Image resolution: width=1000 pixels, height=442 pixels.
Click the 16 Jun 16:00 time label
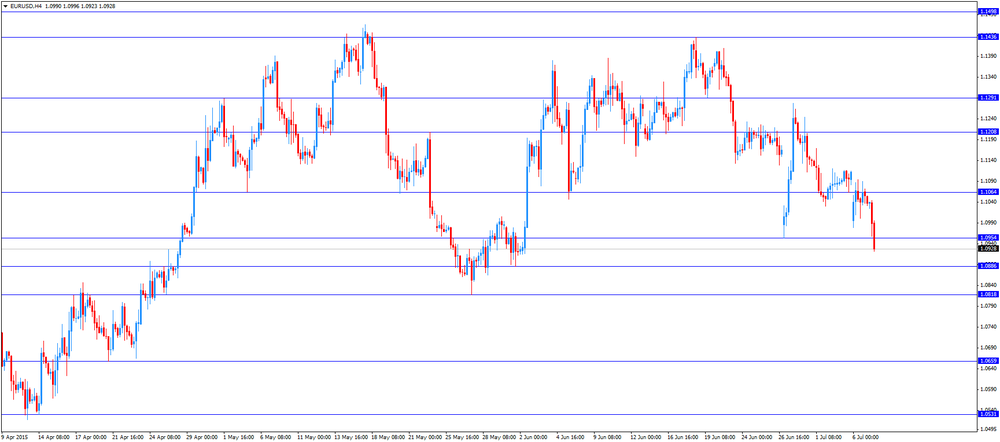(682, 438)
